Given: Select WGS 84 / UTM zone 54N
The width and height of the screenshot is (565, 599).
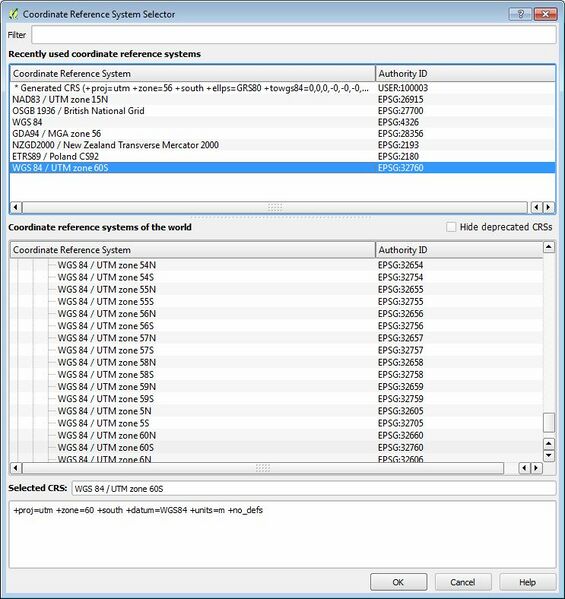Looking at the screenshot, I should (x=107, y=265).
